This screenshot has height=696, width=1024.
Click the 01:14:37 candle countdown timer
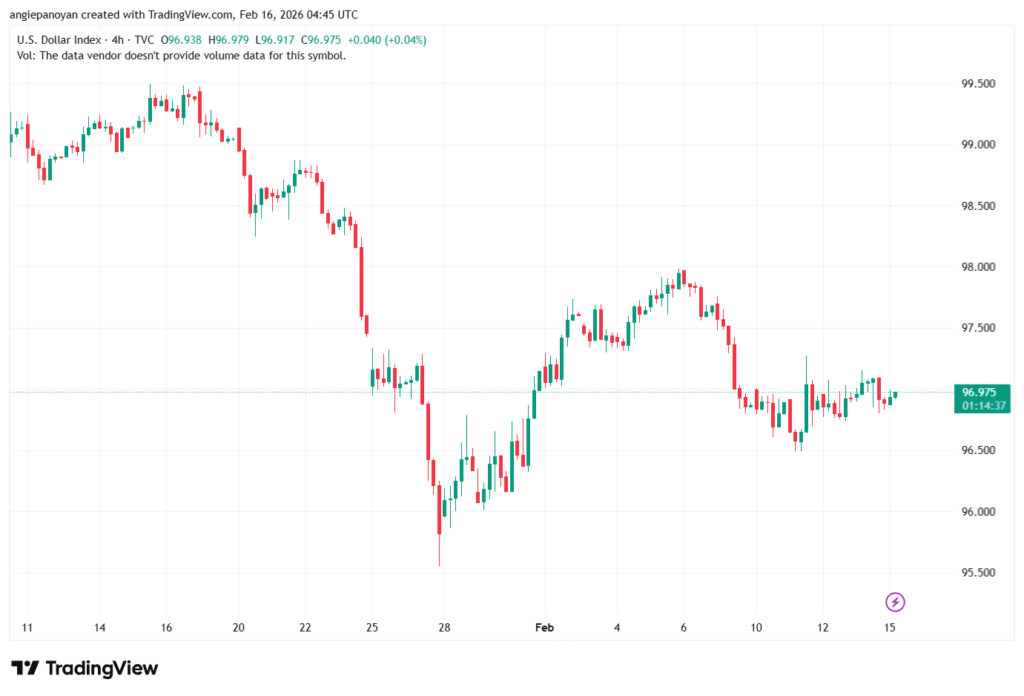point(982,406)
